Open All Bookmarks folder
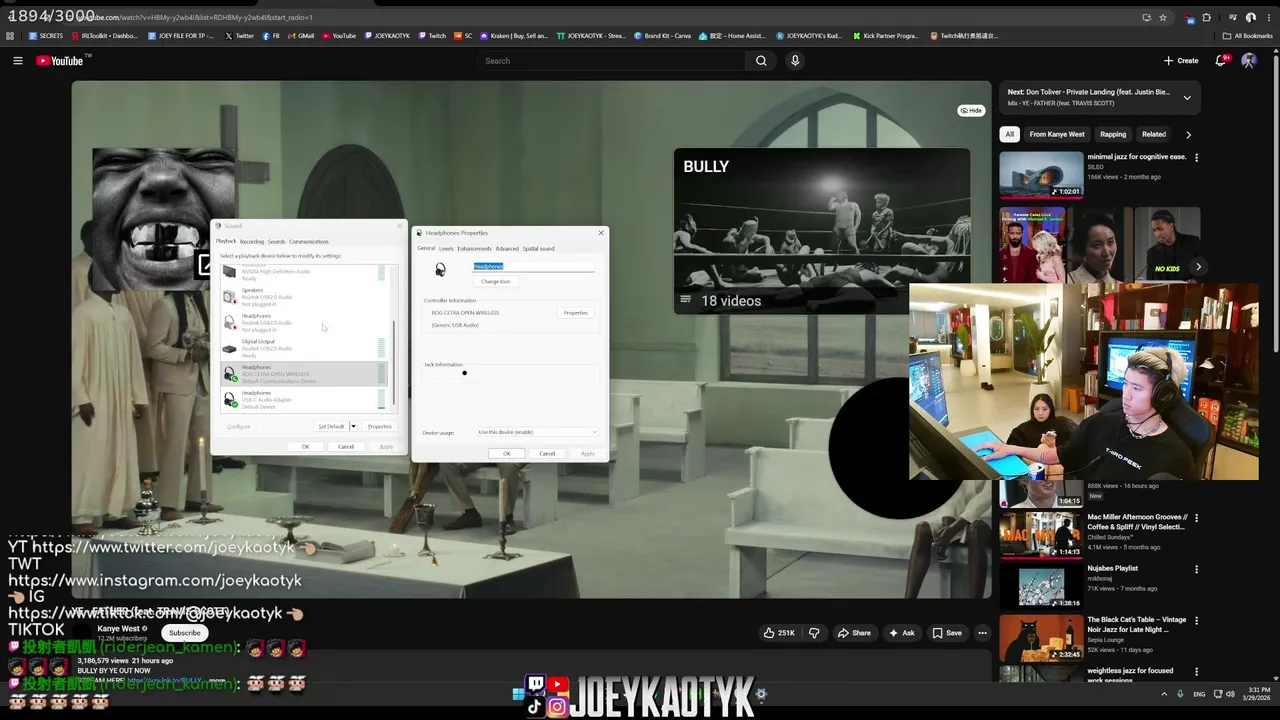This screenshot has width=1280, height=720. pos(1248,36)
